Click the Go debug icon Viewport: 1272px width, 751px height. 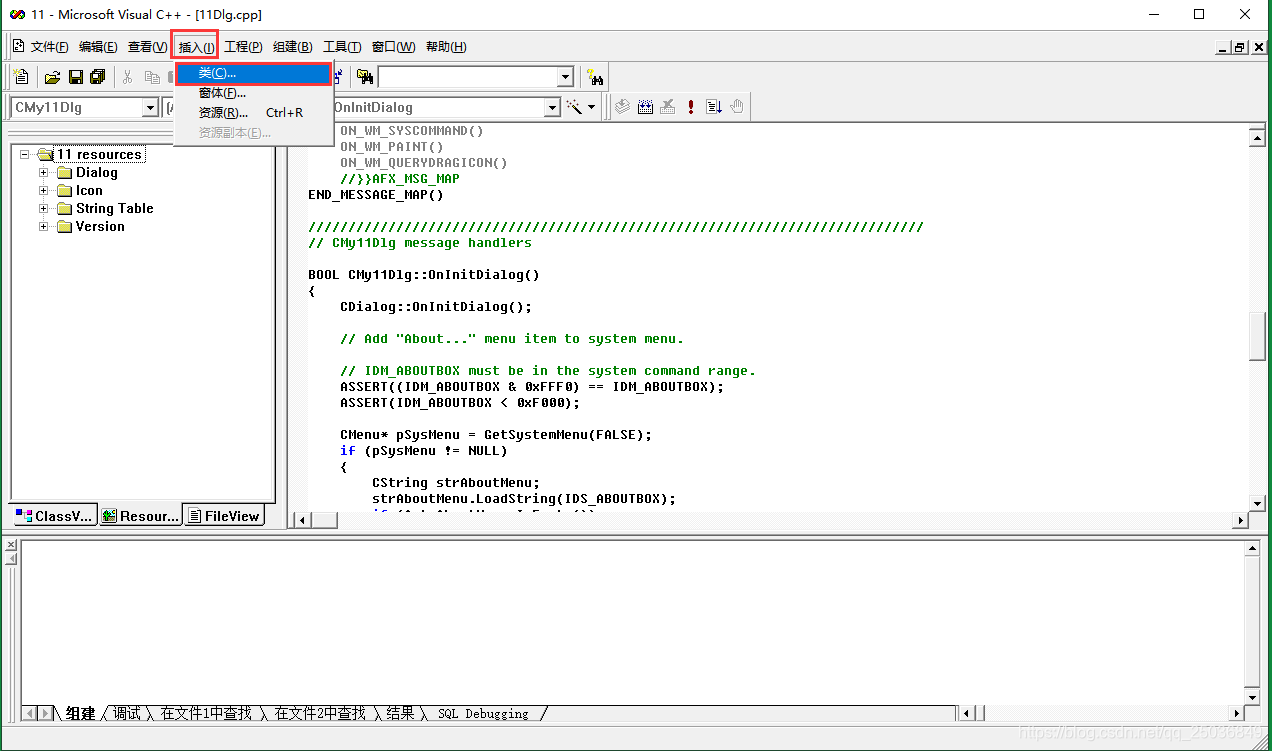coord(714,107)
